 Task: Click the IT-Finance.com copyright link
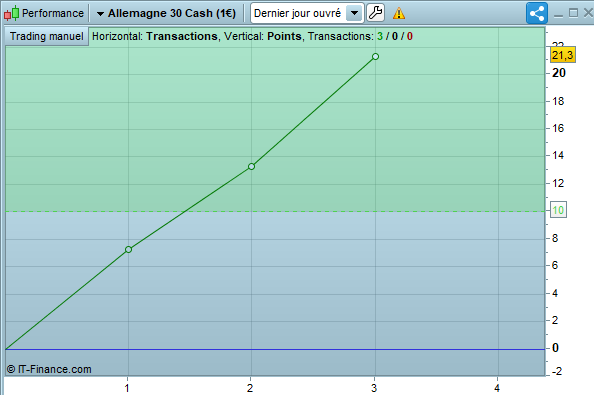pyautogui.click(x=49, y=369)
